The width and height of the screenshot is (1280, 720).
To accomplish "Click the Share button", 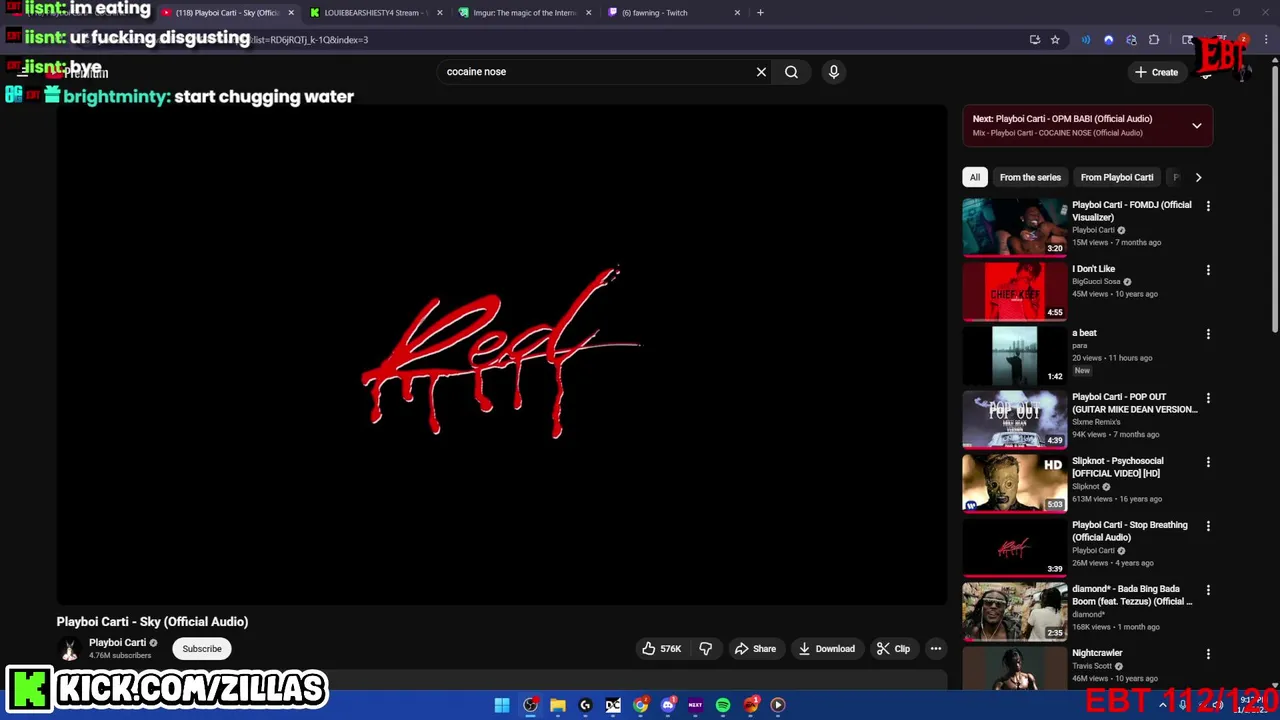I will coord(755,649).
